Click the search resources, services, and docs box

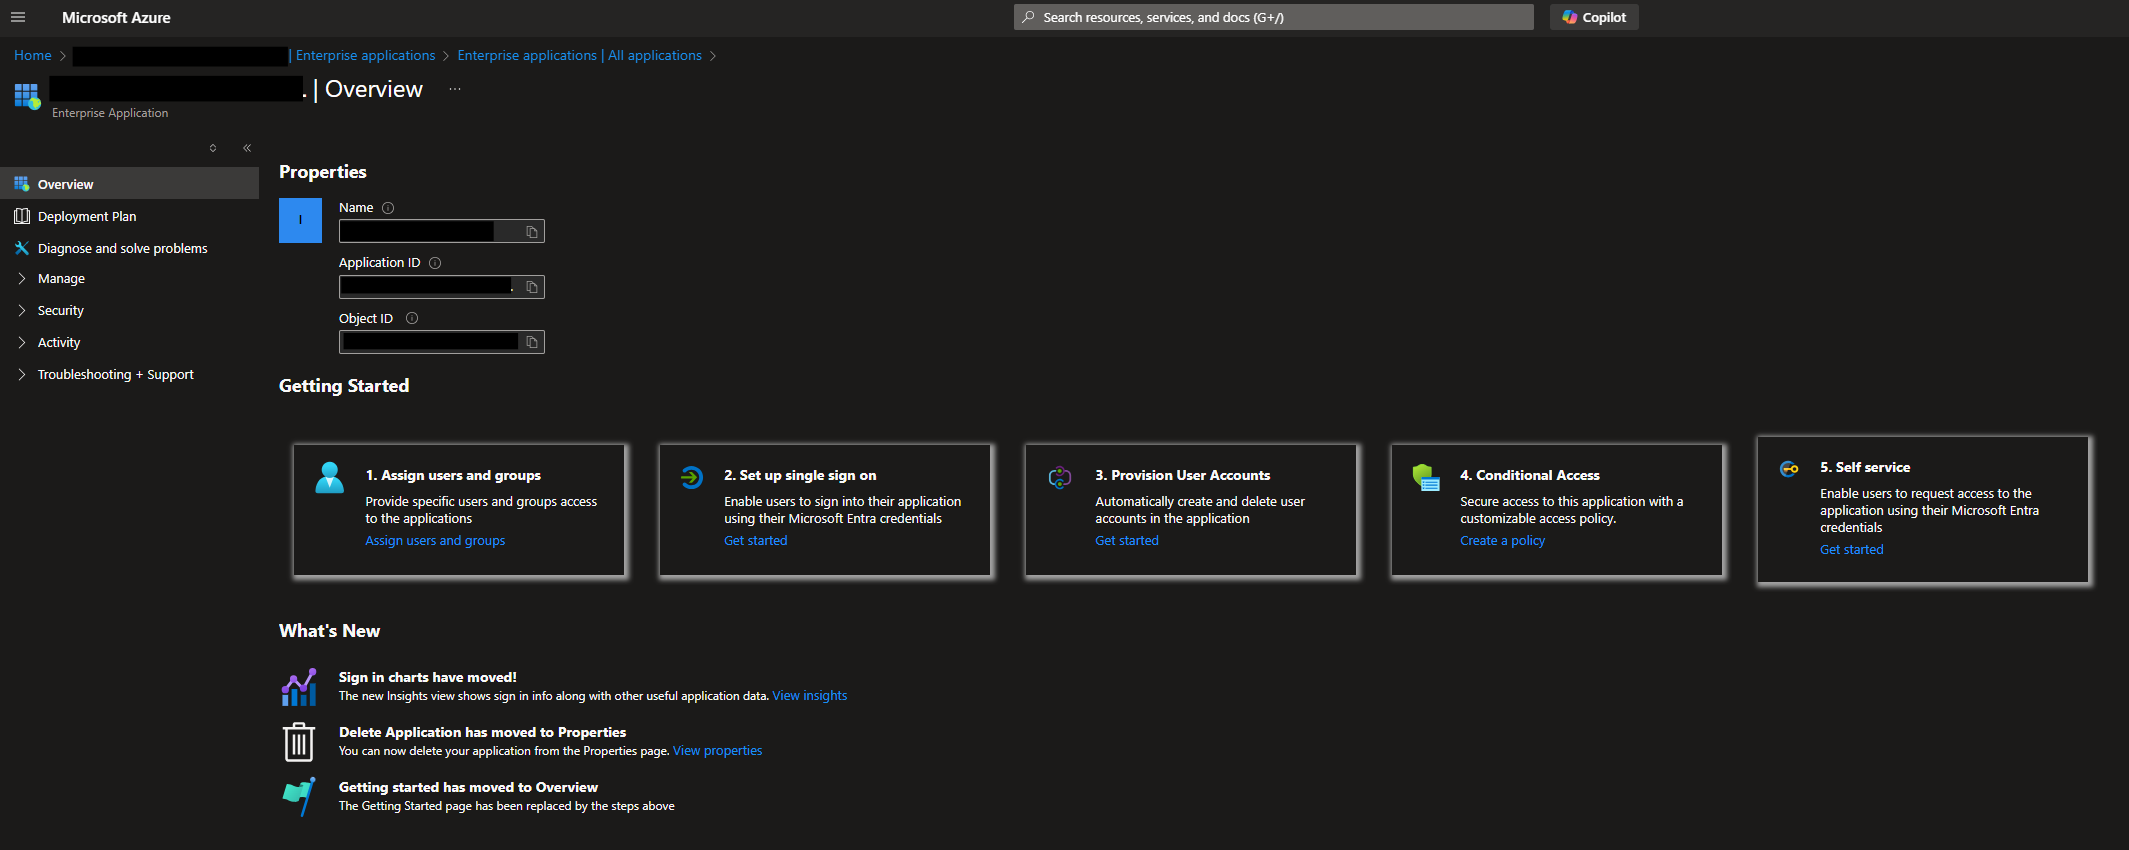[1274, 17]
